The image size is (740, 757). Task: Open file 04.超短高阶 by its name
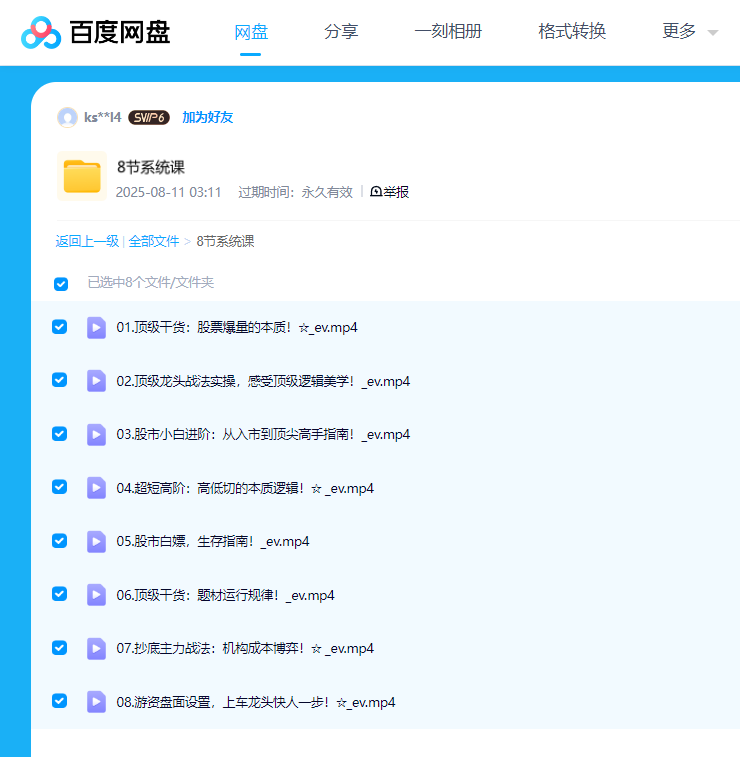[245, 488]
